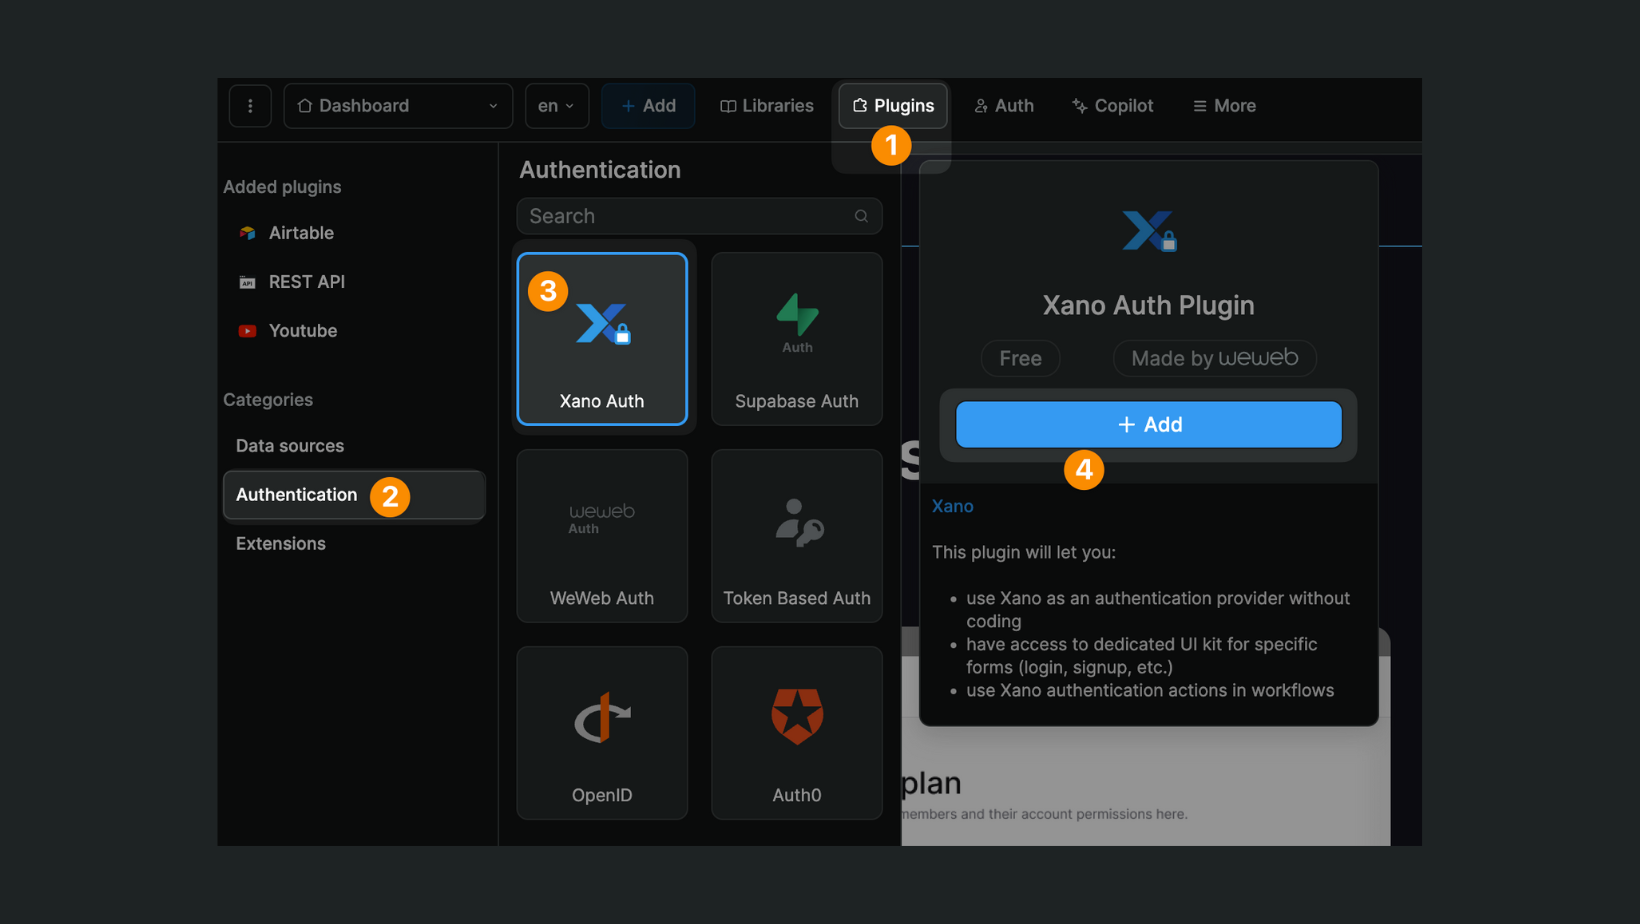Select the WeWeb Auth plugin card
This screenshot has height=924, width=1640.
601,536
